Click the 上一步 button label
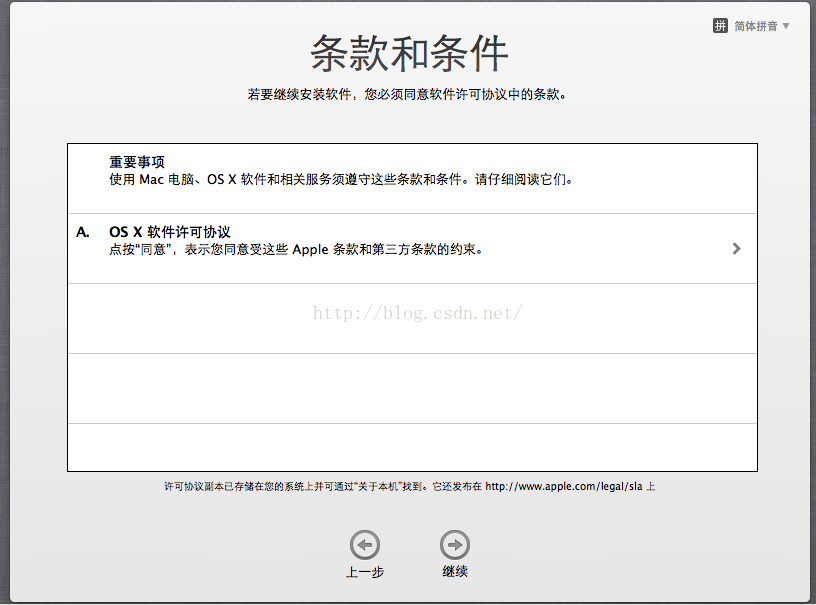Screen dimensions: 816x605 pyautogui.click(x=365, y=572)
